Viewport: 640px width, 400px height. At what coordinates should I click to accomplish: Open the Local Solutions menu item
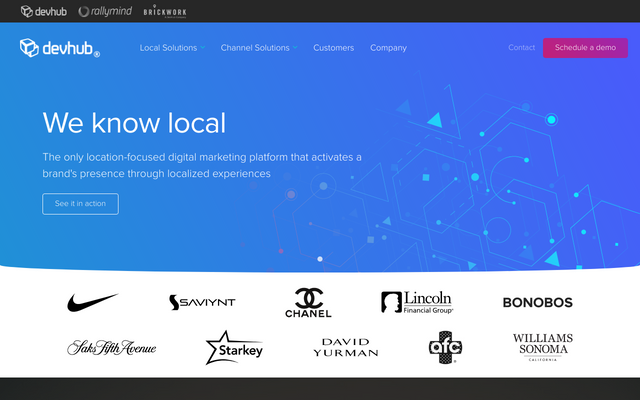(x=168, y=48)
